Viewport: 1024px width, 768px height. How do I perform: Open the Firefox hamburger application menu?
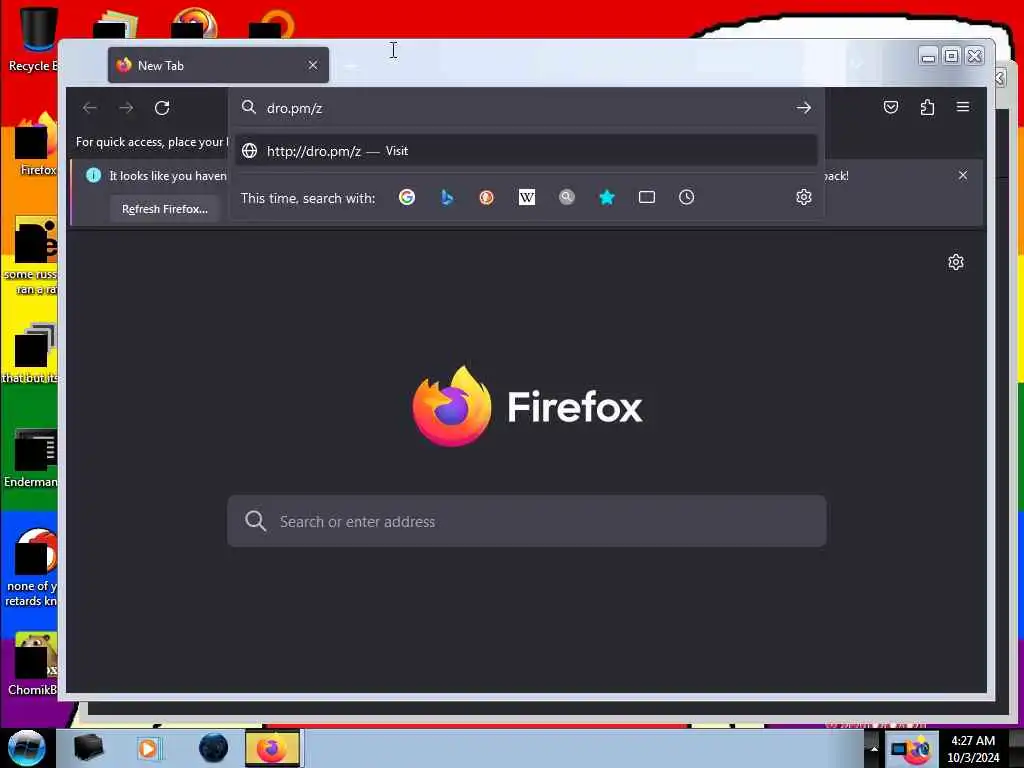[963, 107]
